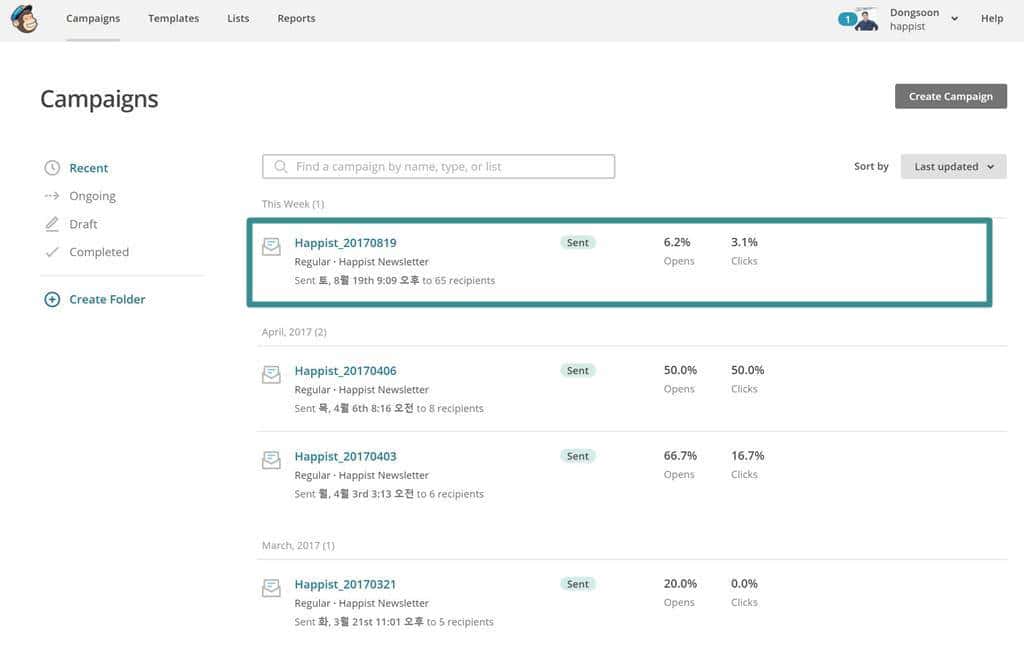
Task: Click the search magnifier icon
Action: pyautogui.click(x=280, y=165)
